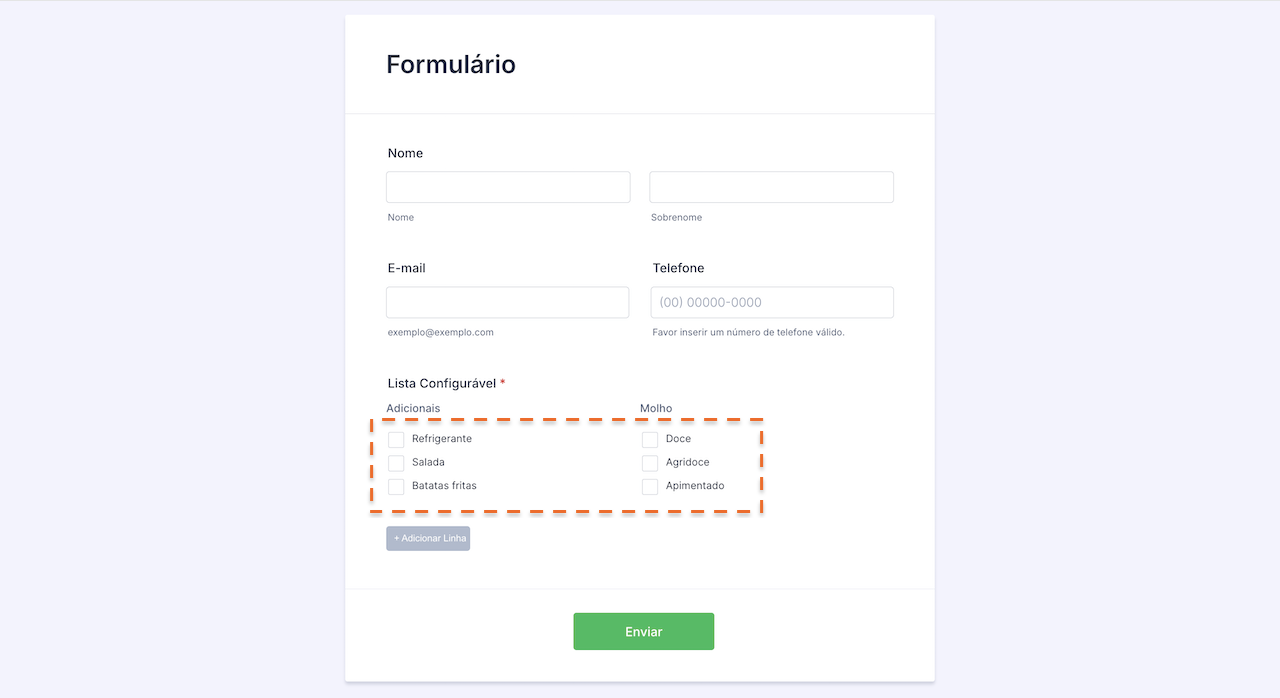Image resolution: width=1280 pixels, height=698 pixels.
Task: Focus the Telefone number field
Action: click(x=771, y=303)
